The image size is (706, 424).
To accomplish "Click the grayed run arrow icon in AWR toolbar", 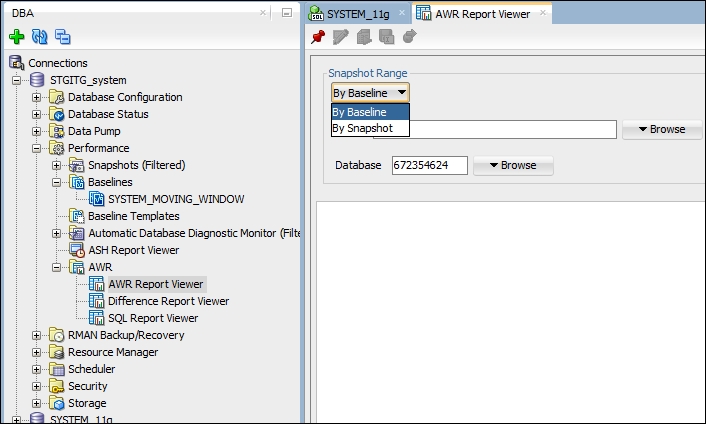I will coord(409,36).
